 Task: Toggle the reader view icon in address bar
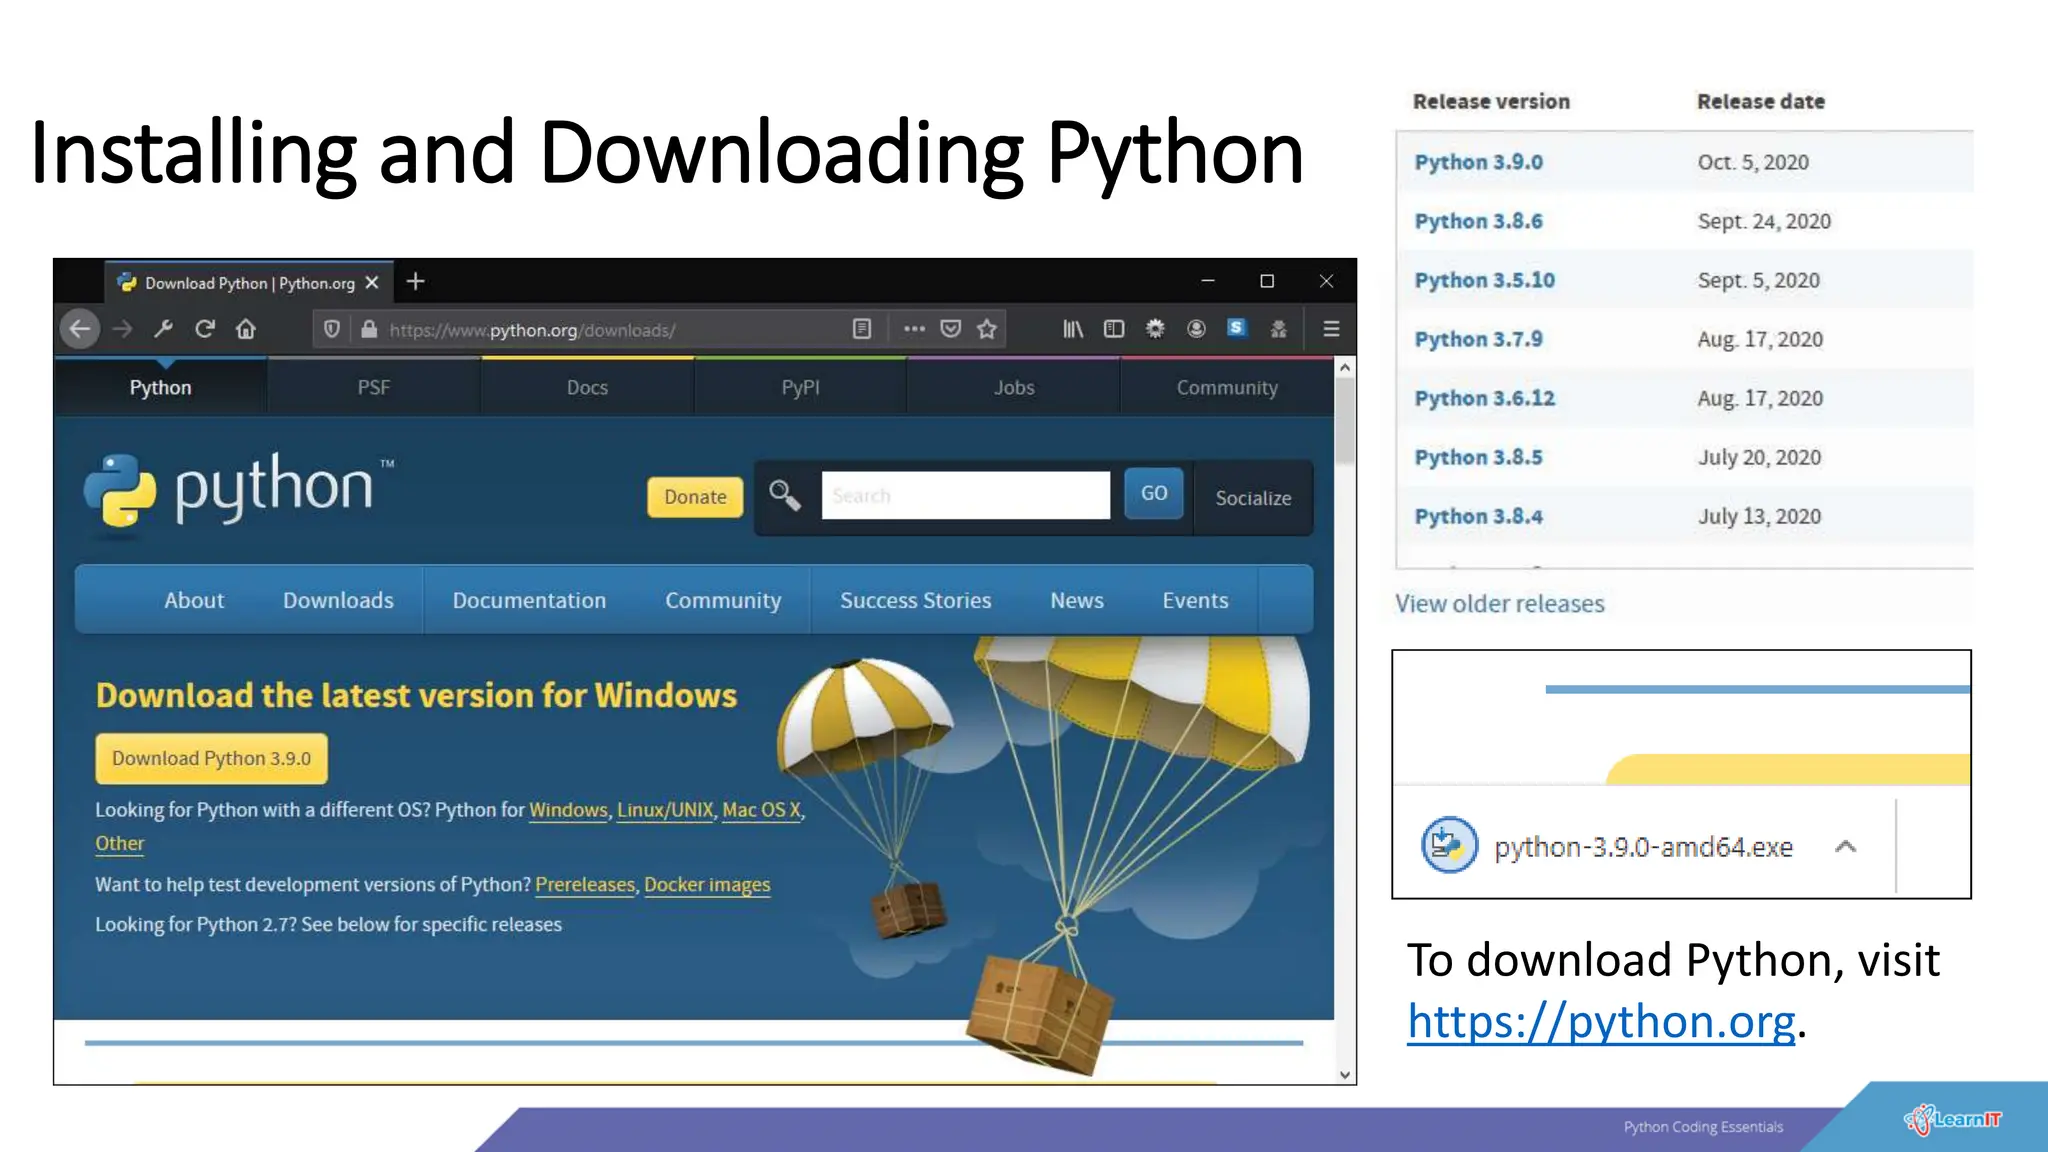pyautogui.click(x=862, y=329)
